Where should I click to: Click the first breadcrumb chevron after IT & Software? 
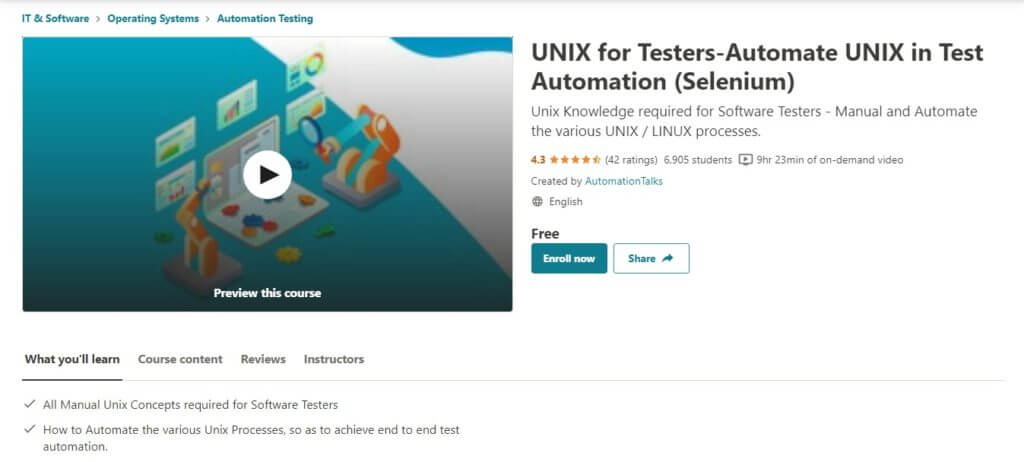coord(98,19)
